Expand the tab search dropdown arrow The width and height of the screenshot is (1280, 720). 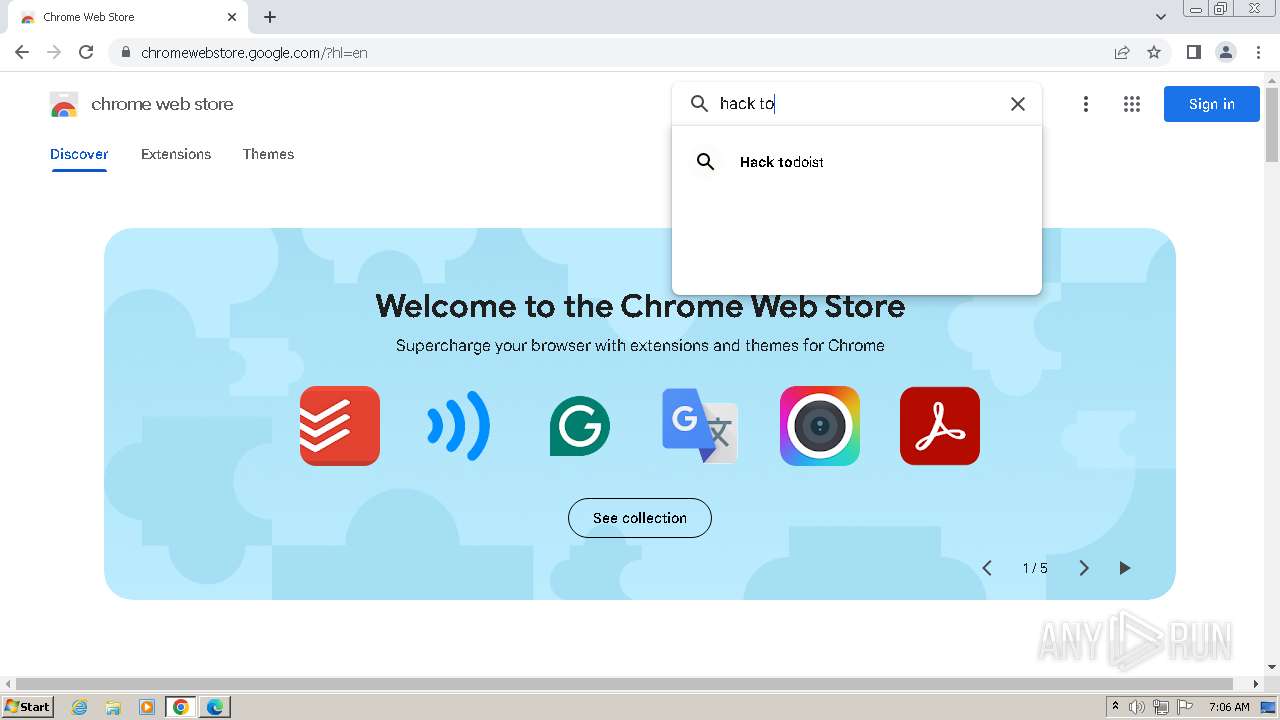point(1161,17)
